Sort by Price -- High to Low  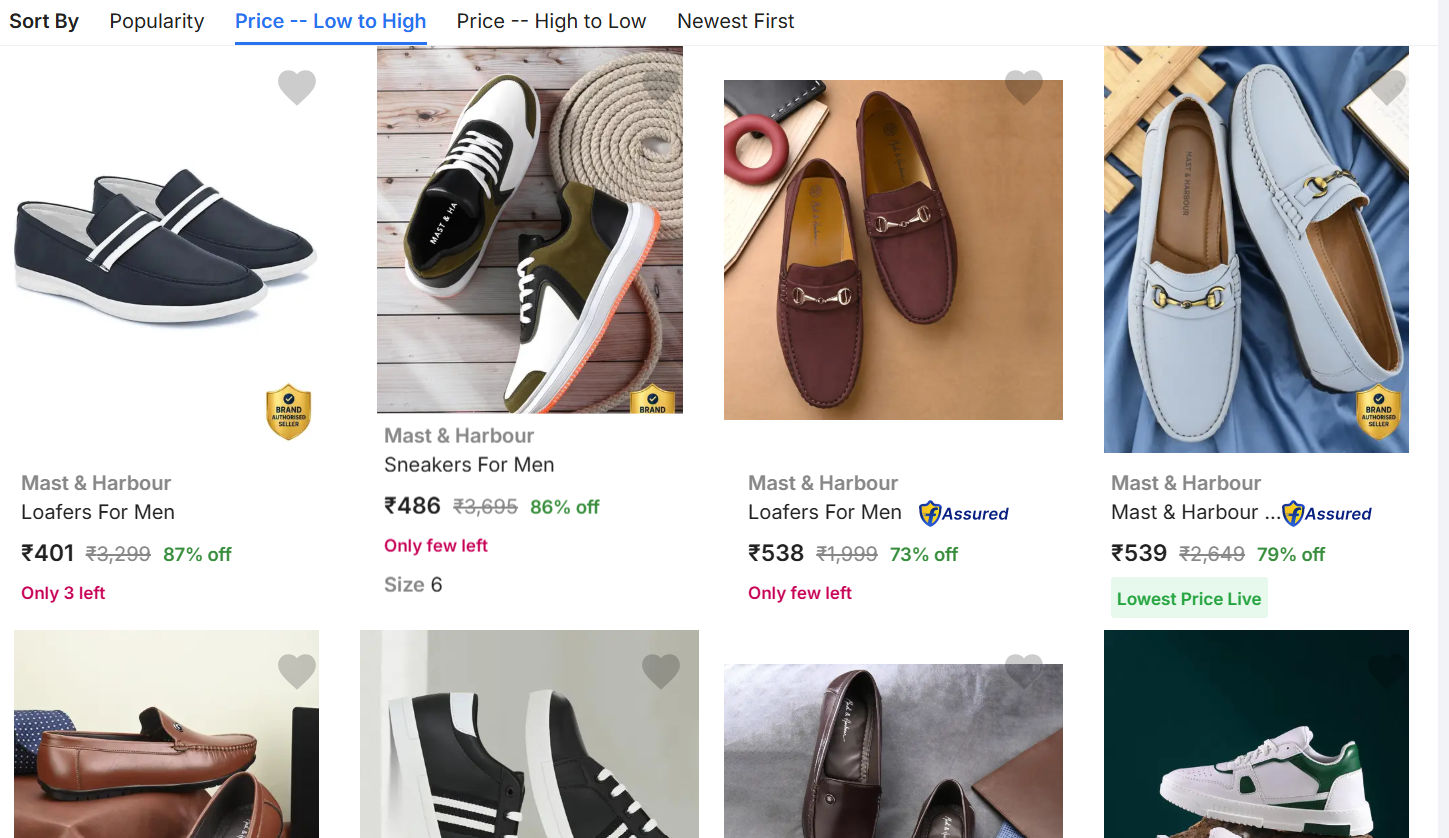pyautogui.click(x=551, y=21)
